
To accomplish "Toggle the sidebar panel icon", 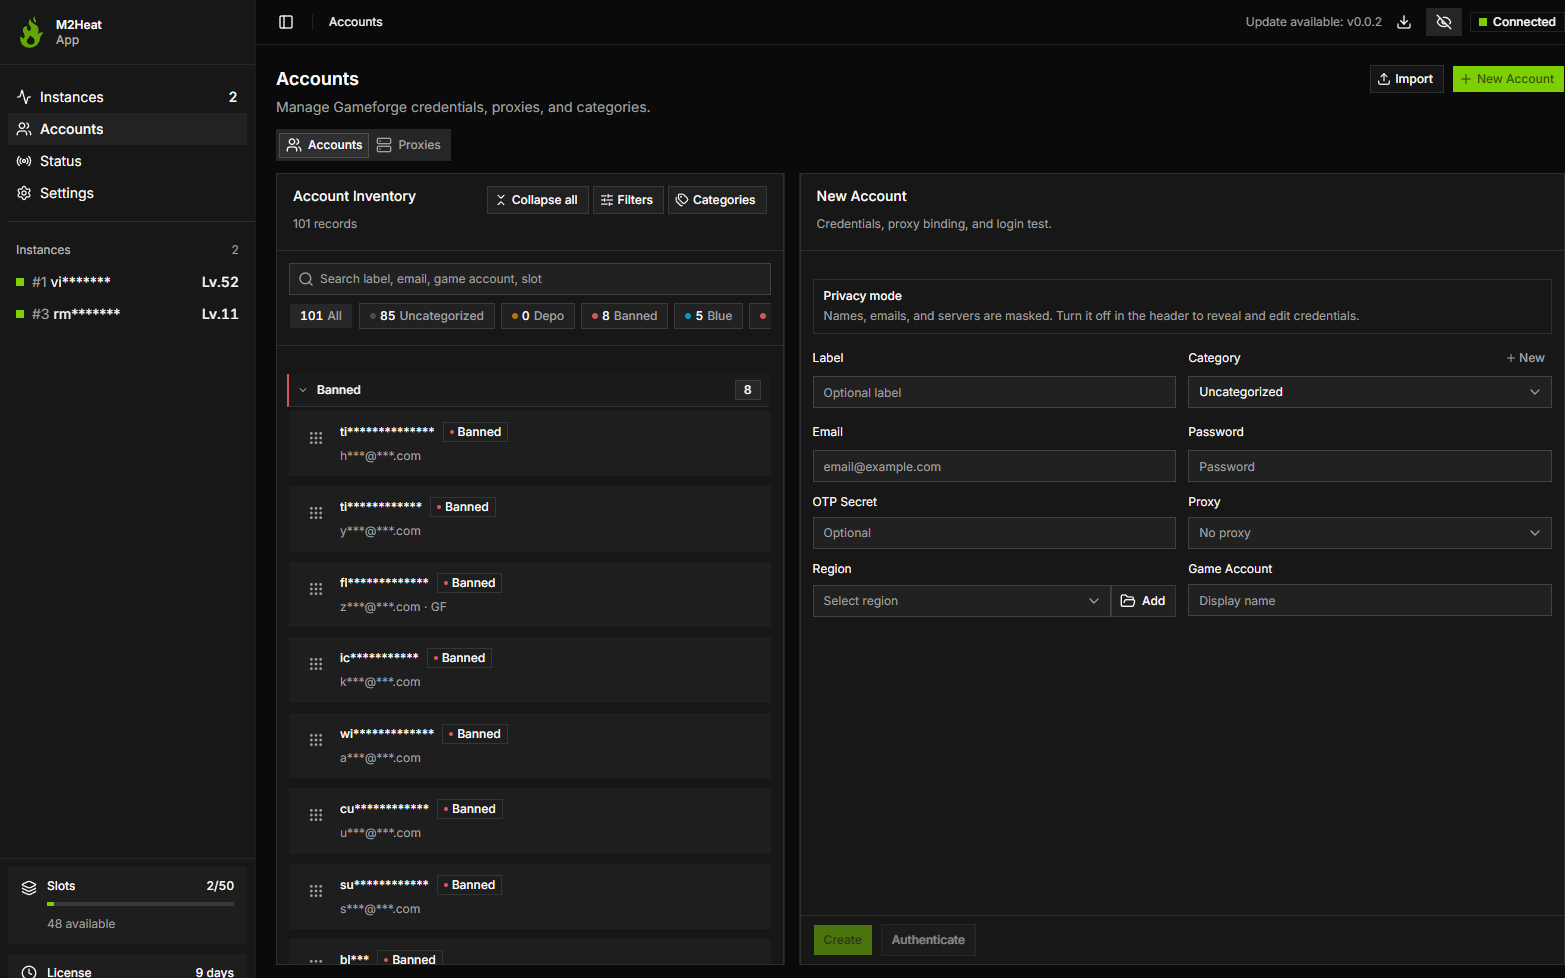I will (286, 22).
